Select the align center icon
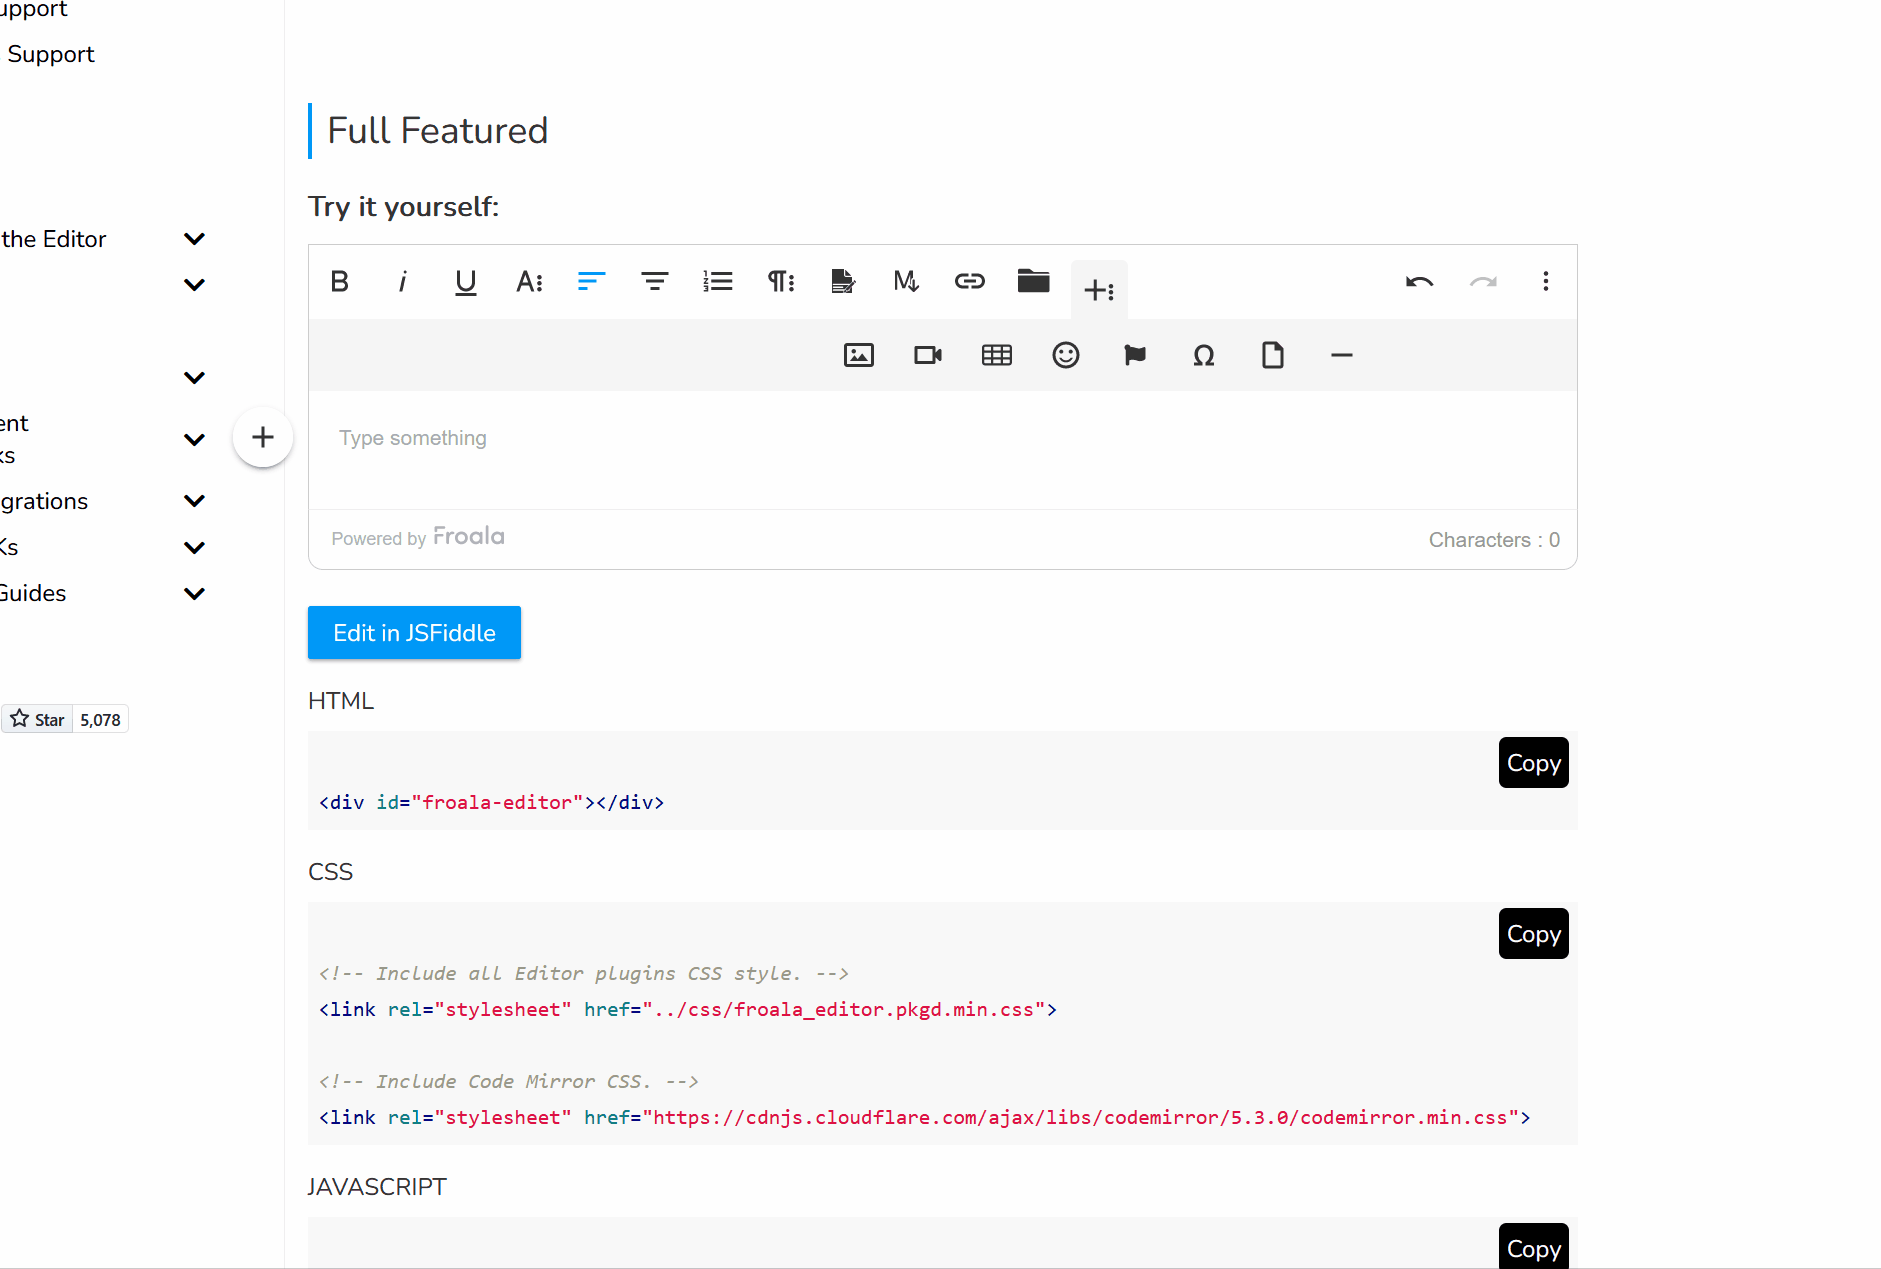This screenshot has height=1269, width=1881. [655, 282]
